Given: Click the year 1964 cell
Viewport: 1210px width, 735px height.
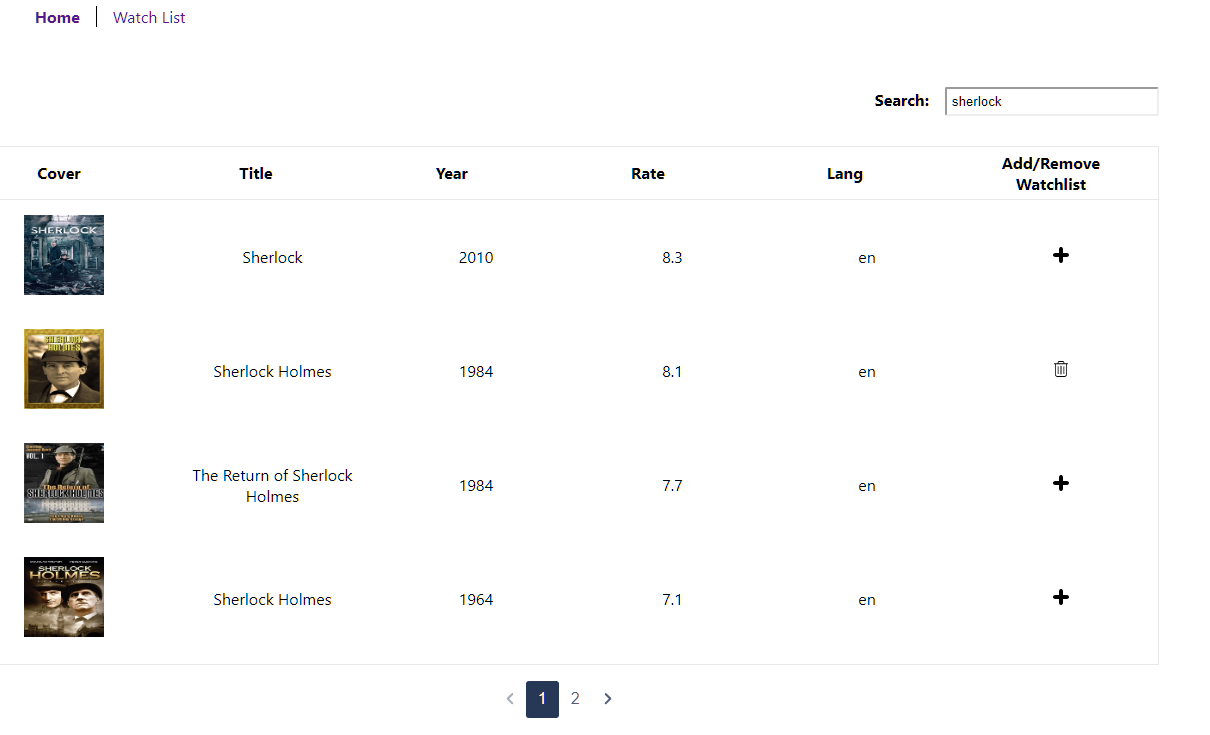Looking at the screenshot, I should click(476, 599).
